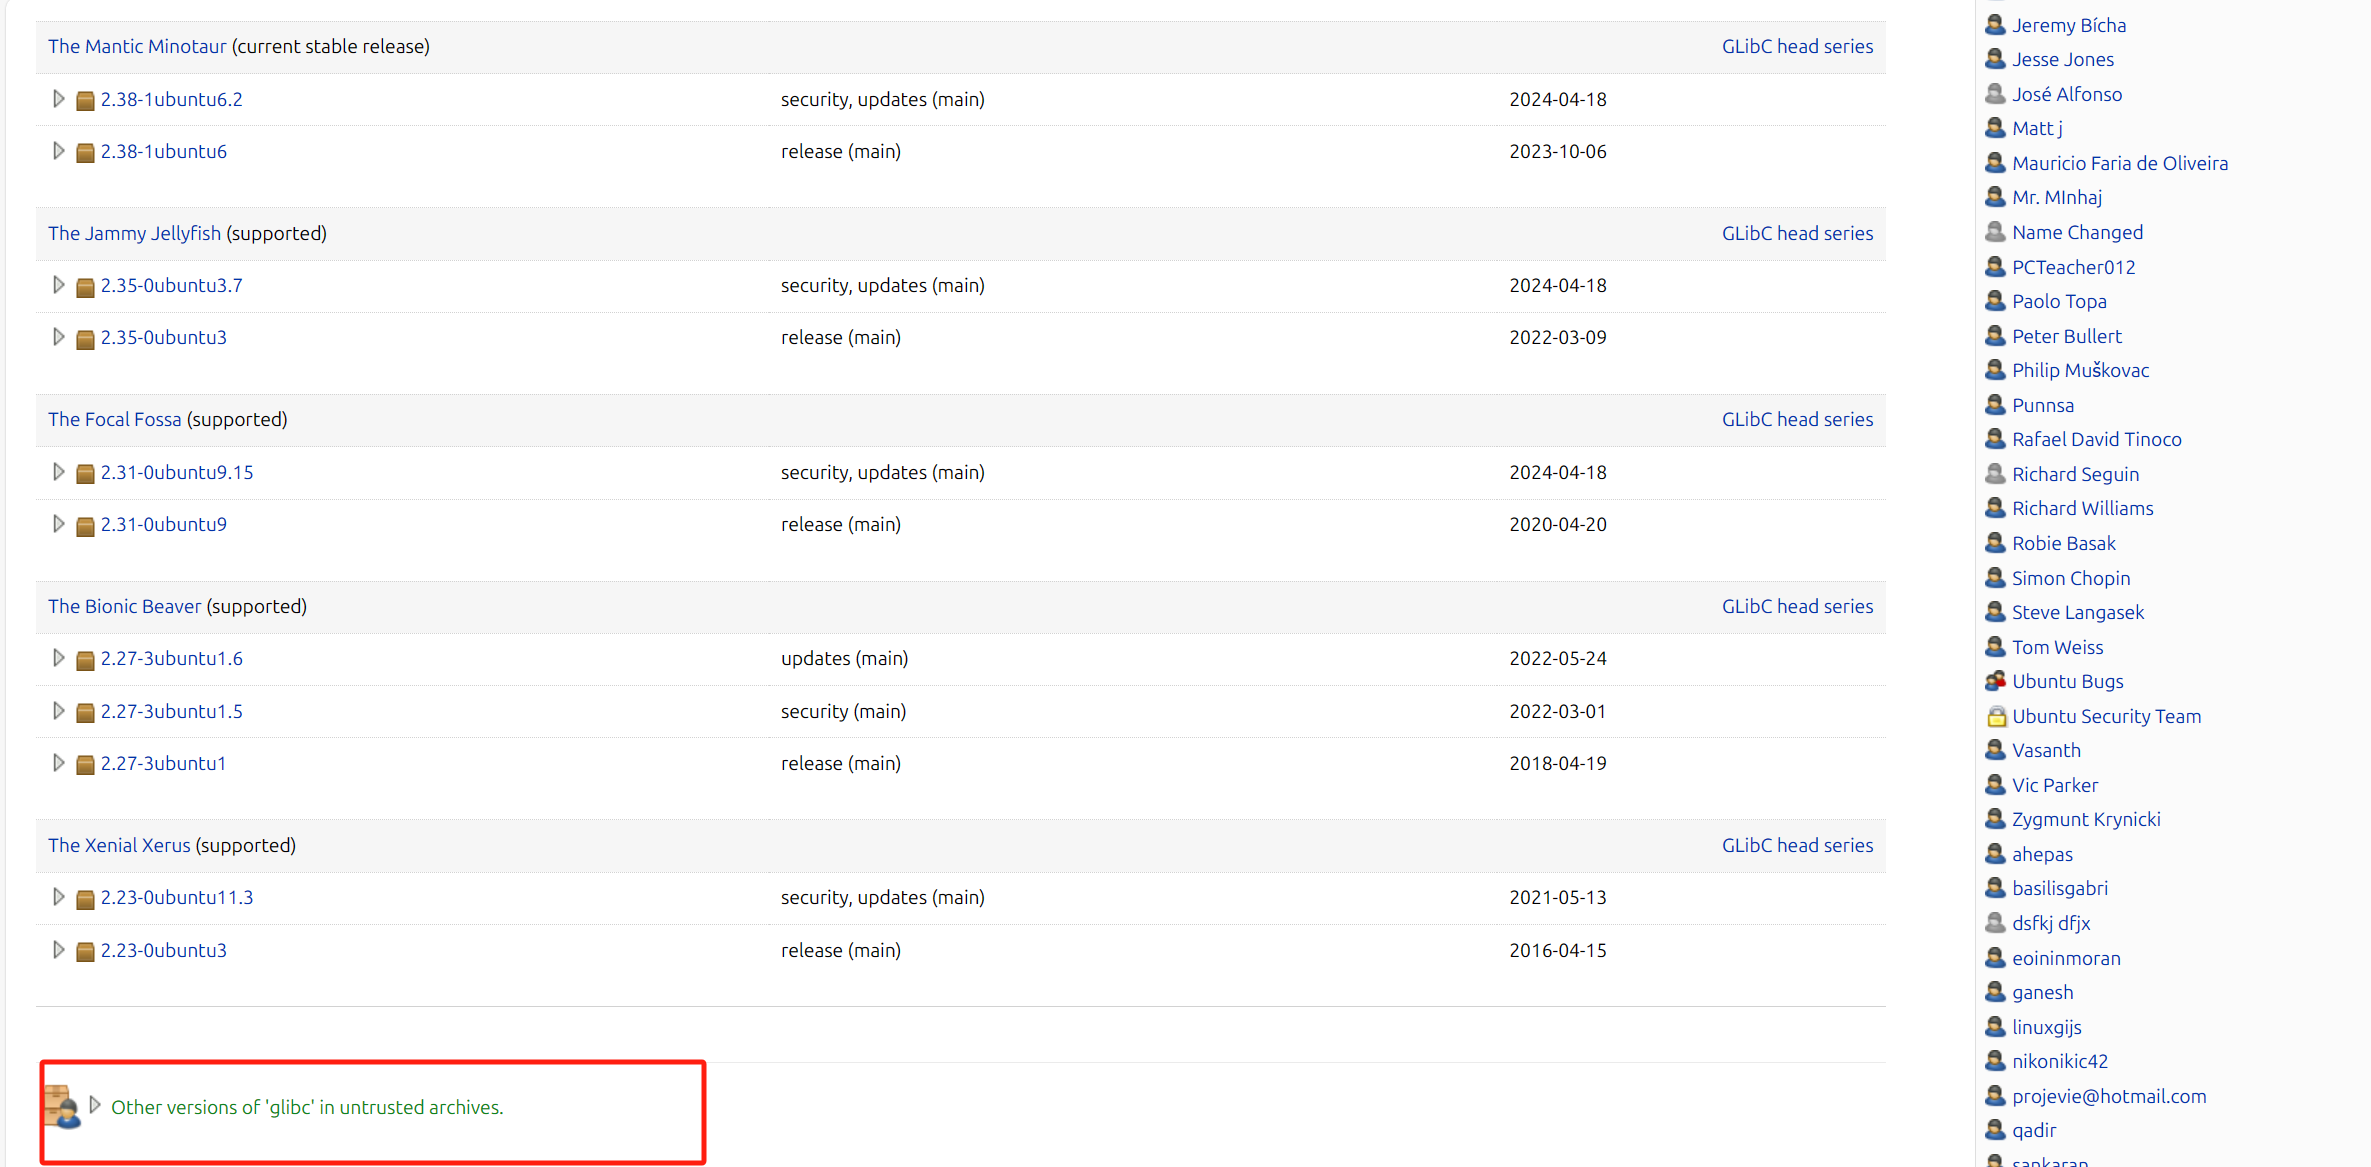Expand the 2.23-0ubuntu11.3 row
This screenshot has height=1167, width=2371.
point(58,897)
